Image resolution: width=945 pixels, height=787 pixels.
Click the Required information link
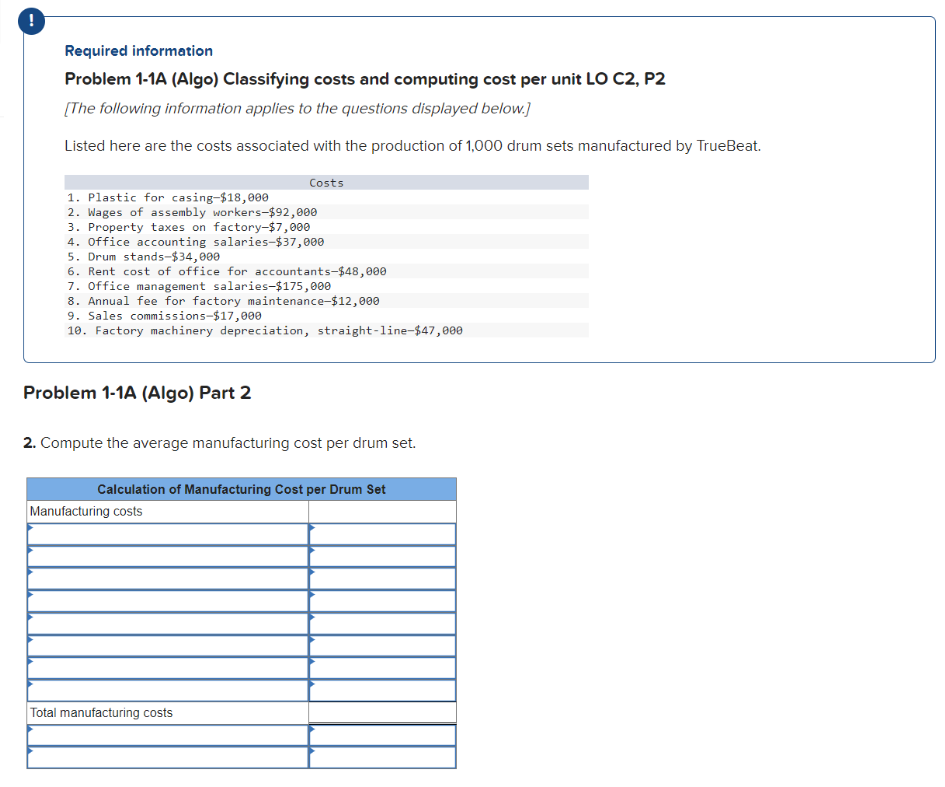tap(138, 50)
